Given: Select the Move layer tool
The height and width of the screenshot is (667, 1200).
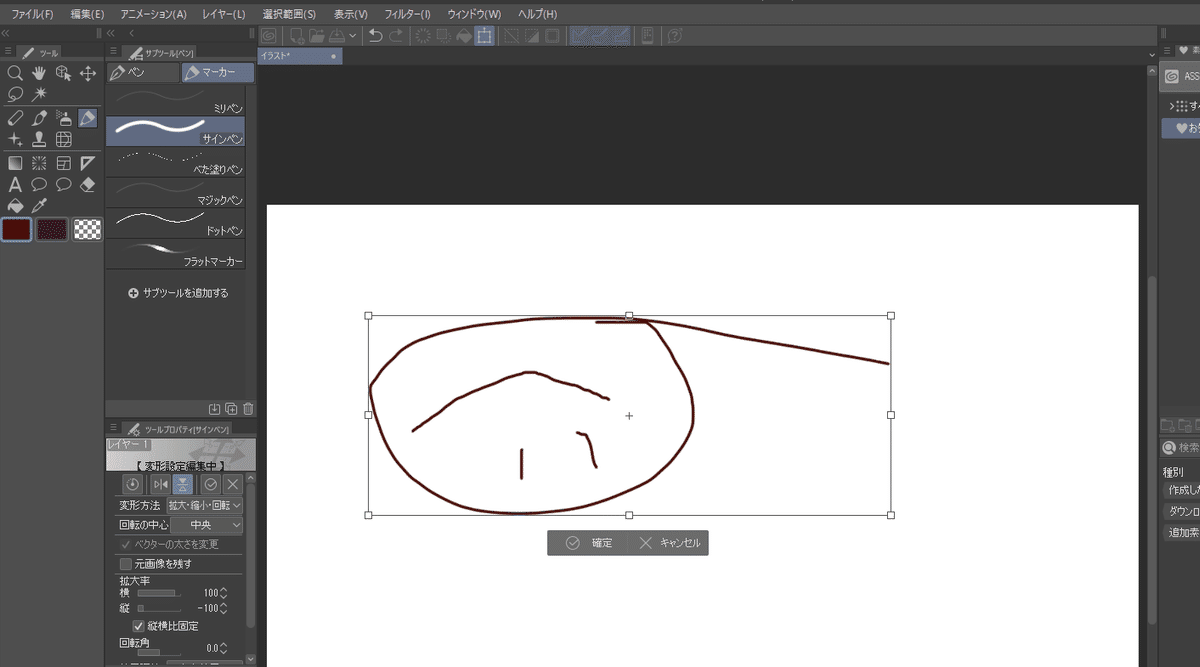Looking at the screenshot, I should [x=88, y=72].
